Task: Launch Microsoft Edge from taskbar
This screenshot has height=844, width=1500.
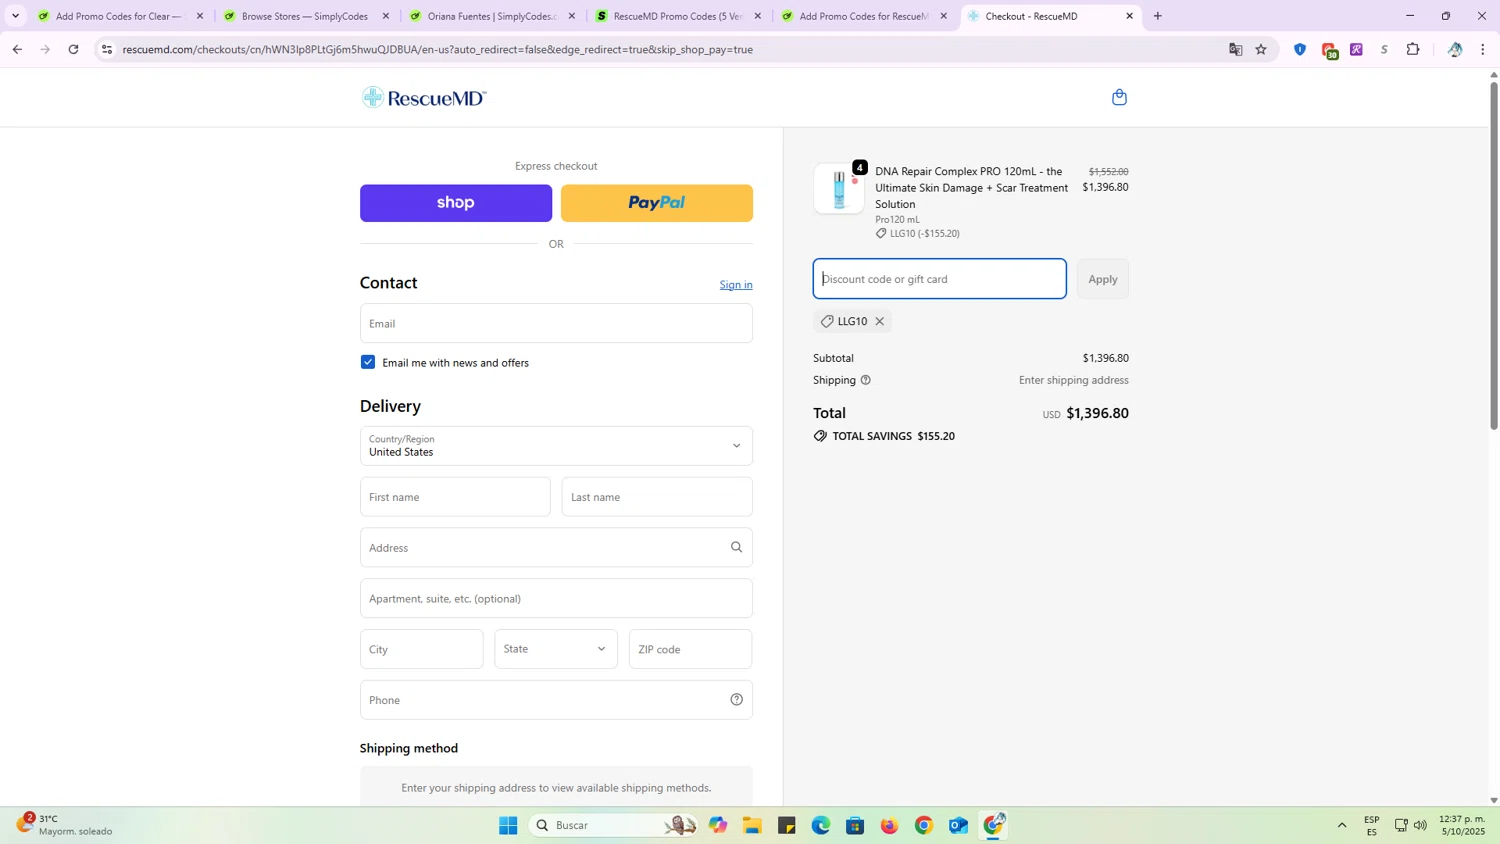Action: click(x=821, y=825)
